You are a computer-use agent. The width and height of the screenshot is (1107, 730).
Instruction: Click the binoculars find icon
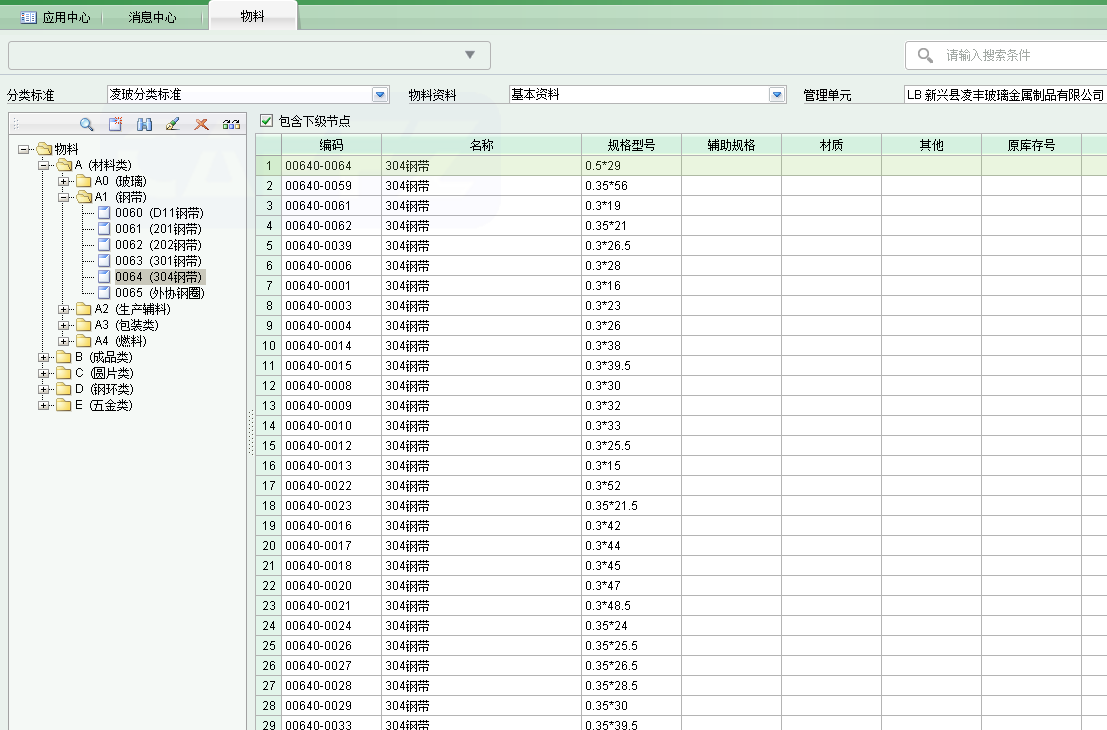click(144, 124)
